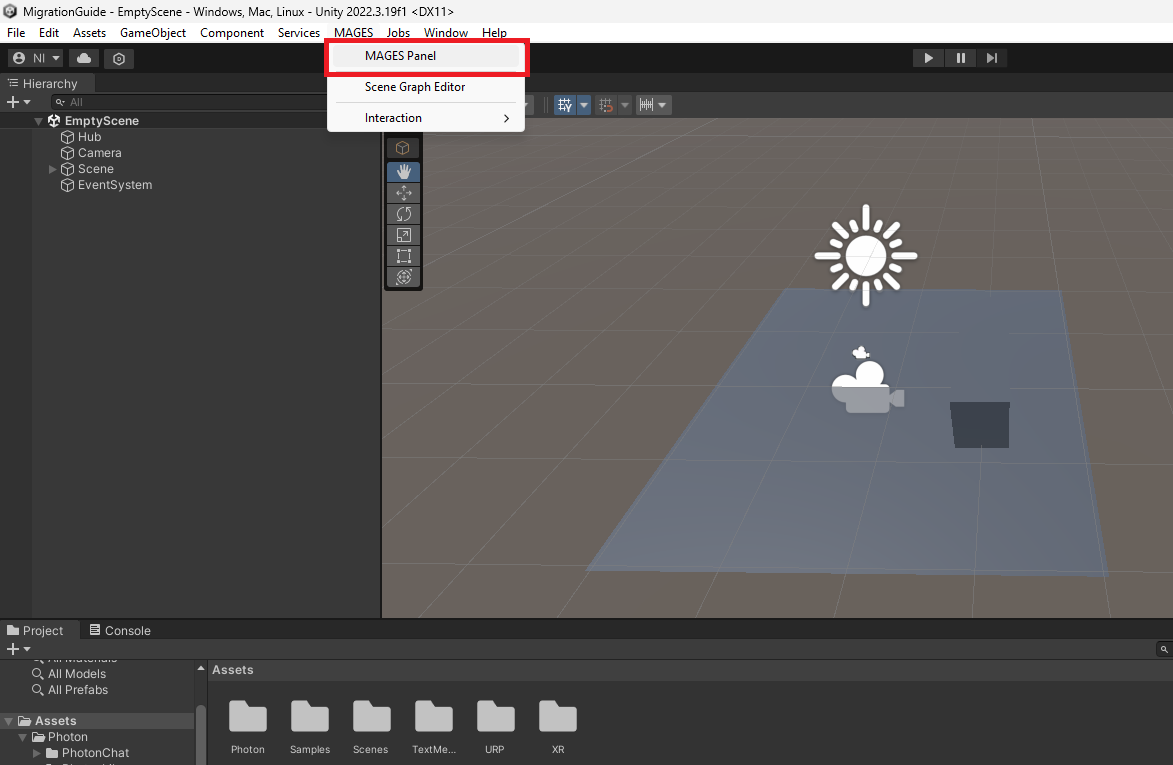Screen dimensions: 1173x765
Task: Open the Assets menu in menu bar
Action: pyautogui.click(x=89, y=33)
